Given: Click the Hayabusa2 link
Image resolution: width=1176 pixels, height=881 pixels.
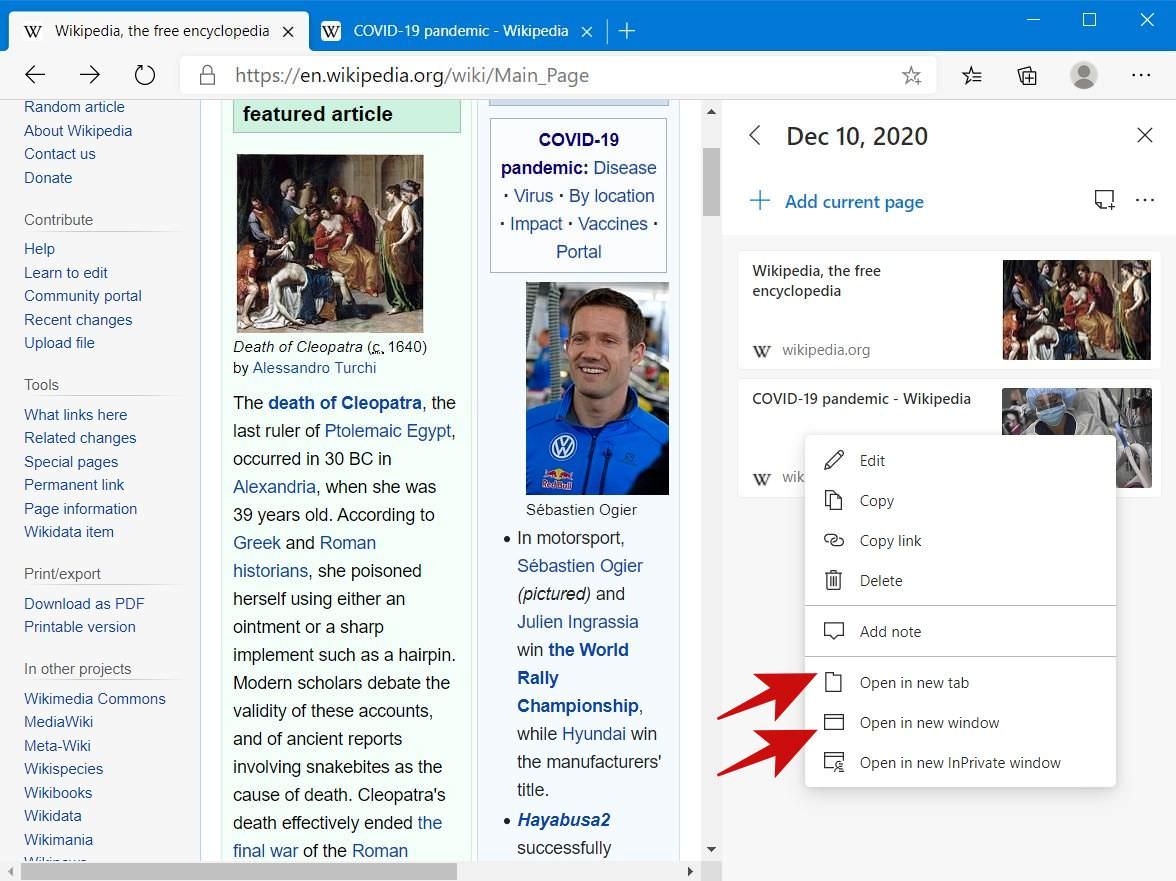Looking at the screenshot, I should click(563, 820).
